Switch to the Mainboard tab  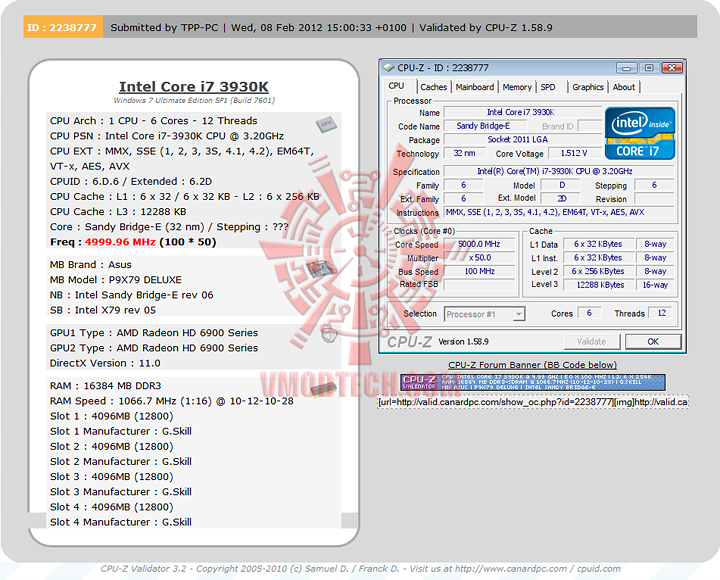tap(475, 87)
